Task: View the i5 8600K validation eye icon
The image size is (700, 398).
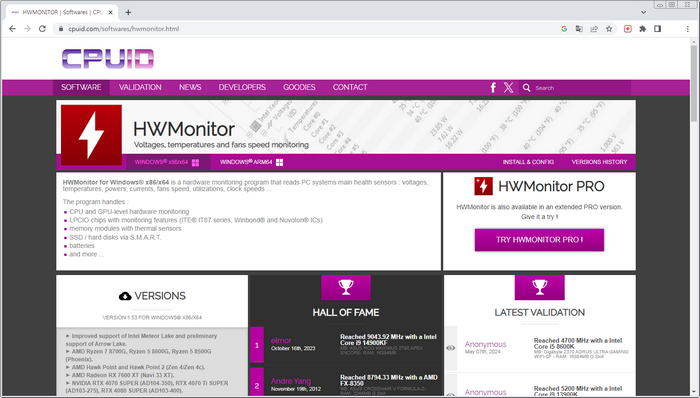Action: coord(450,348)
